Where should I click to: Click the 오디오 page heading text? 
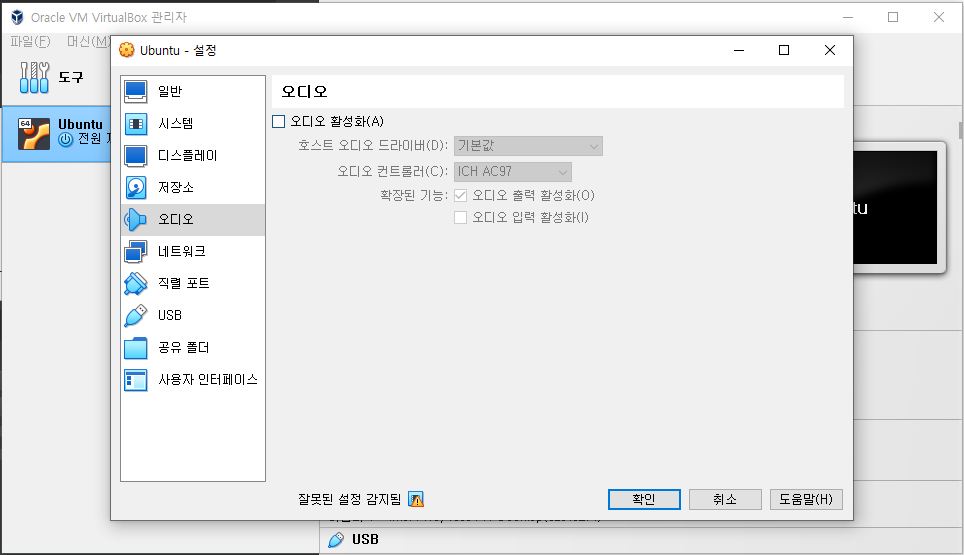tap(304, 92)
